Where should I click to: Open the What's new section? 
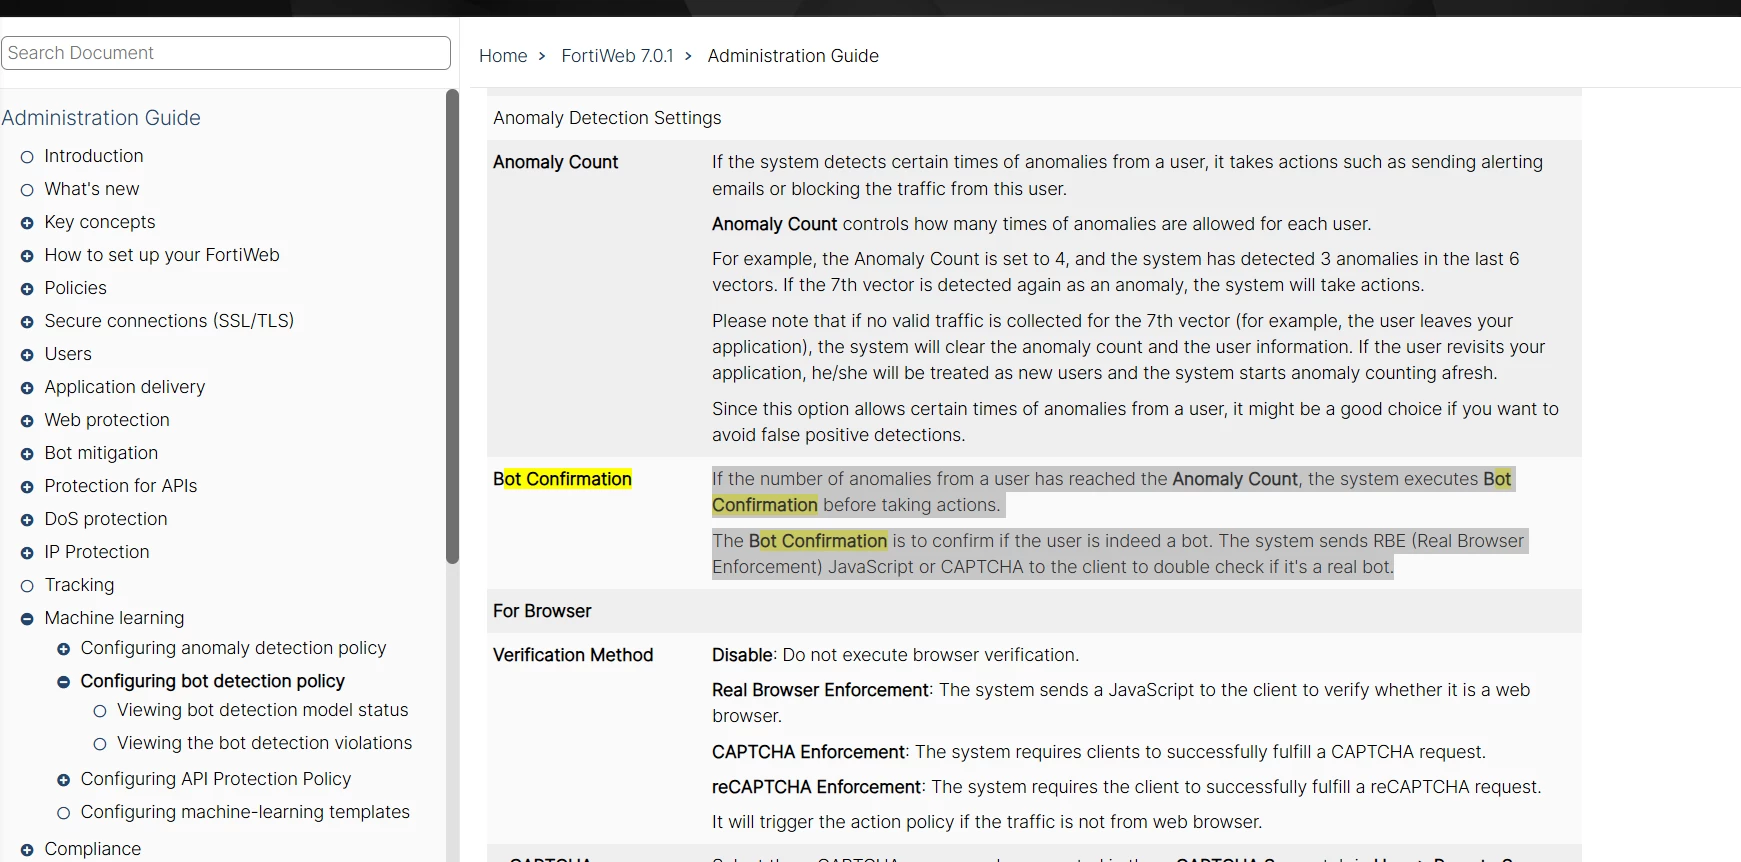point(92,189)
